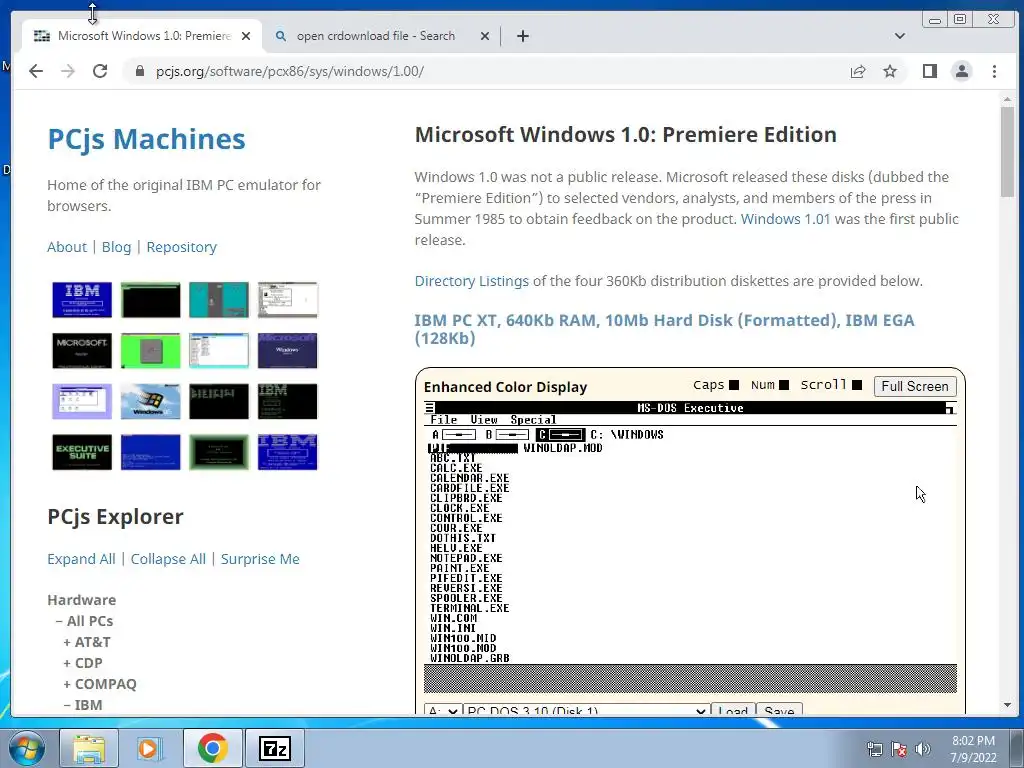
Task: Select drive C icon in MS-DOS Executive
Action: 560,434
